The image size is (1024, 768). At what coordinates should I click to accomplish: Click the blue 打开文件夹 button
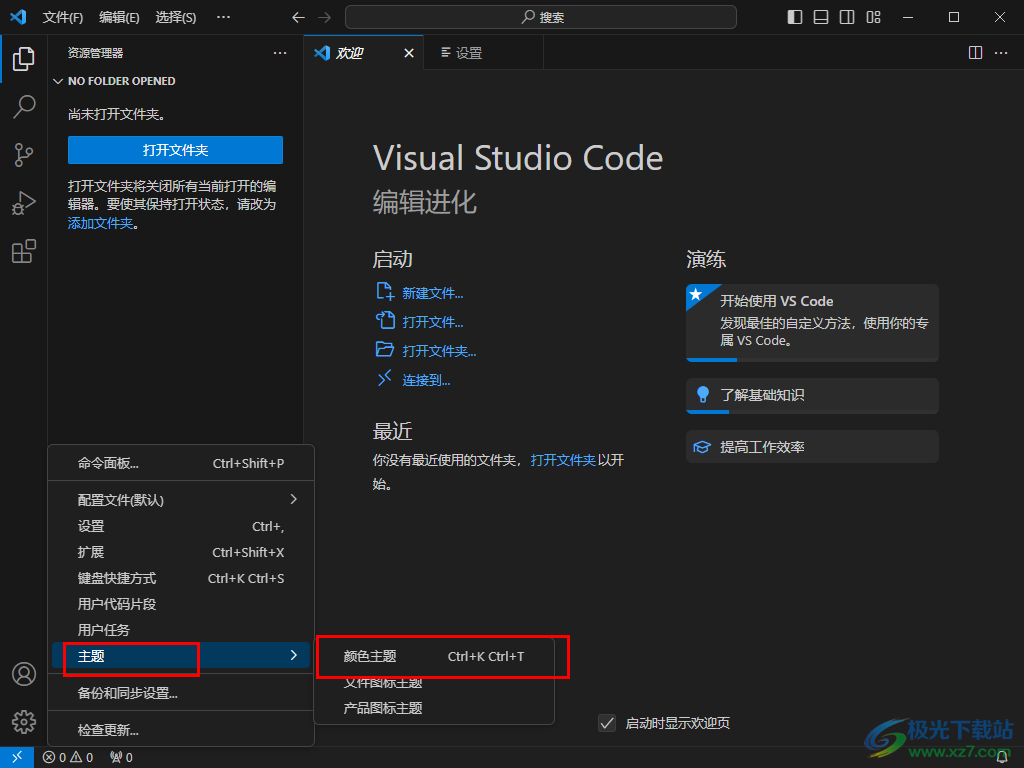click(x=175, y=150)
